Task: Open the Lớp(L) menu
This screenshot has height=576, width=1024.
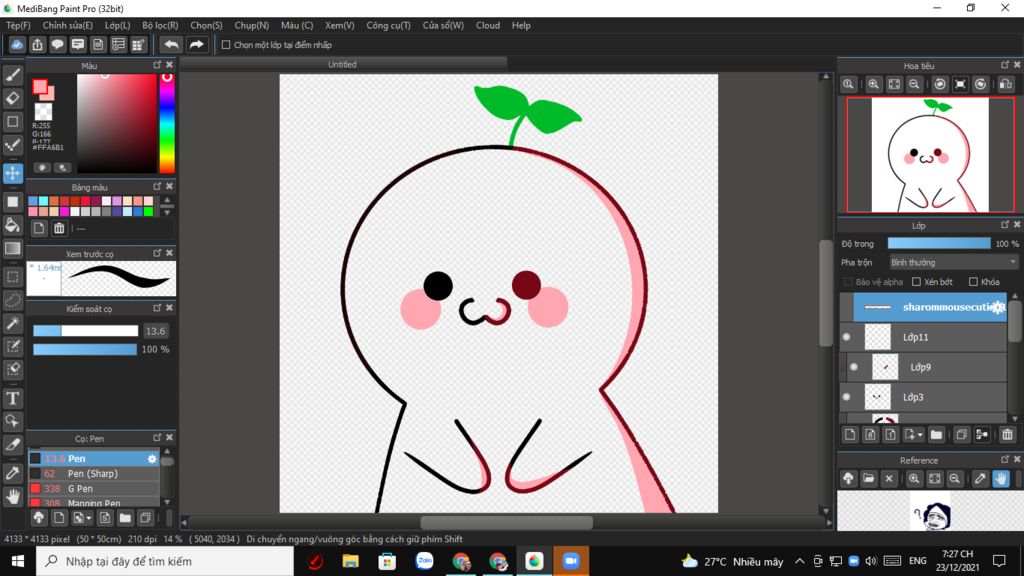Action: tap(118, 25)
